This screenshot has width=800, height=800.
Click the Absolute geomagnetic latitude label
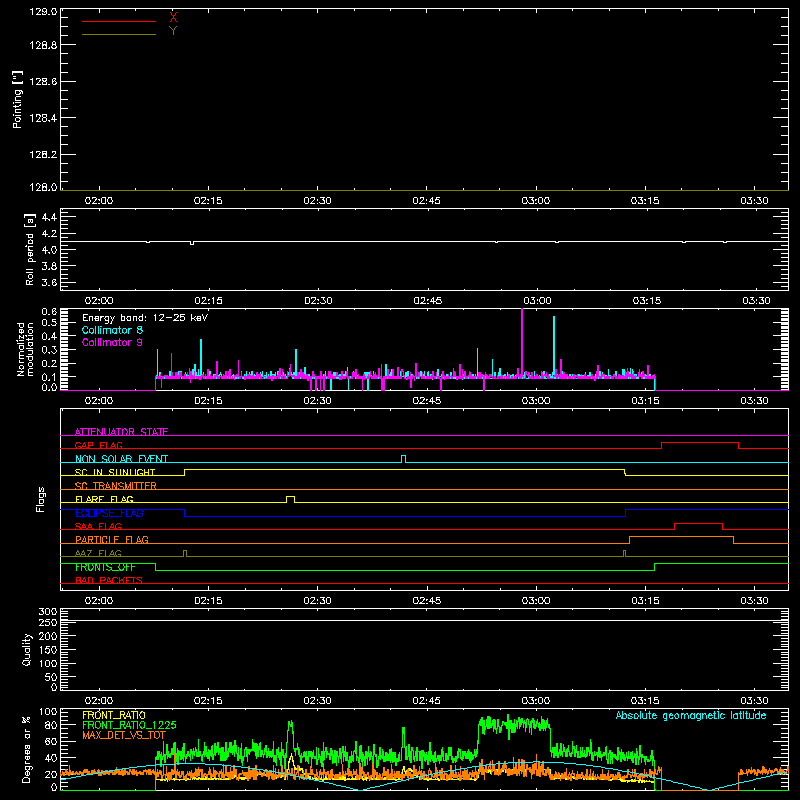691,716
